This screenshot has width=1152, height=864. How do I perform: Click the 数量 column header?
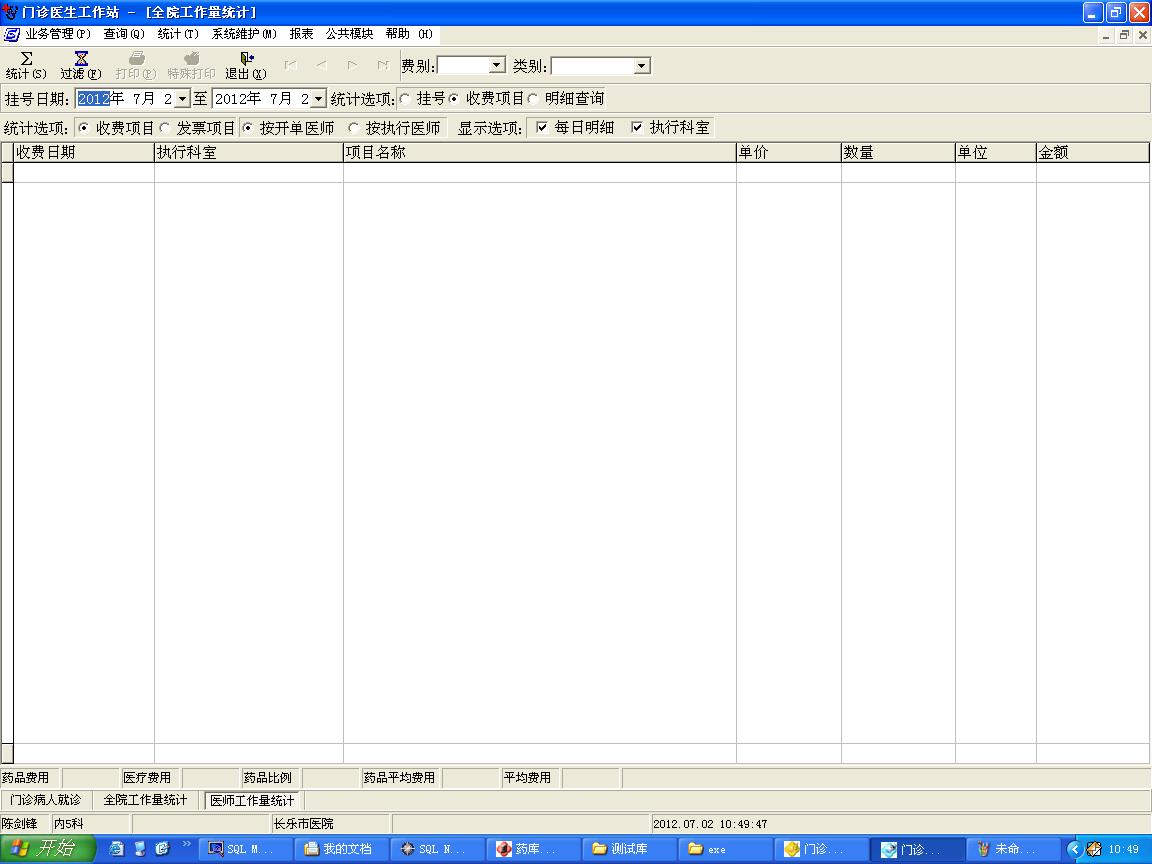[x=898, y=152]
